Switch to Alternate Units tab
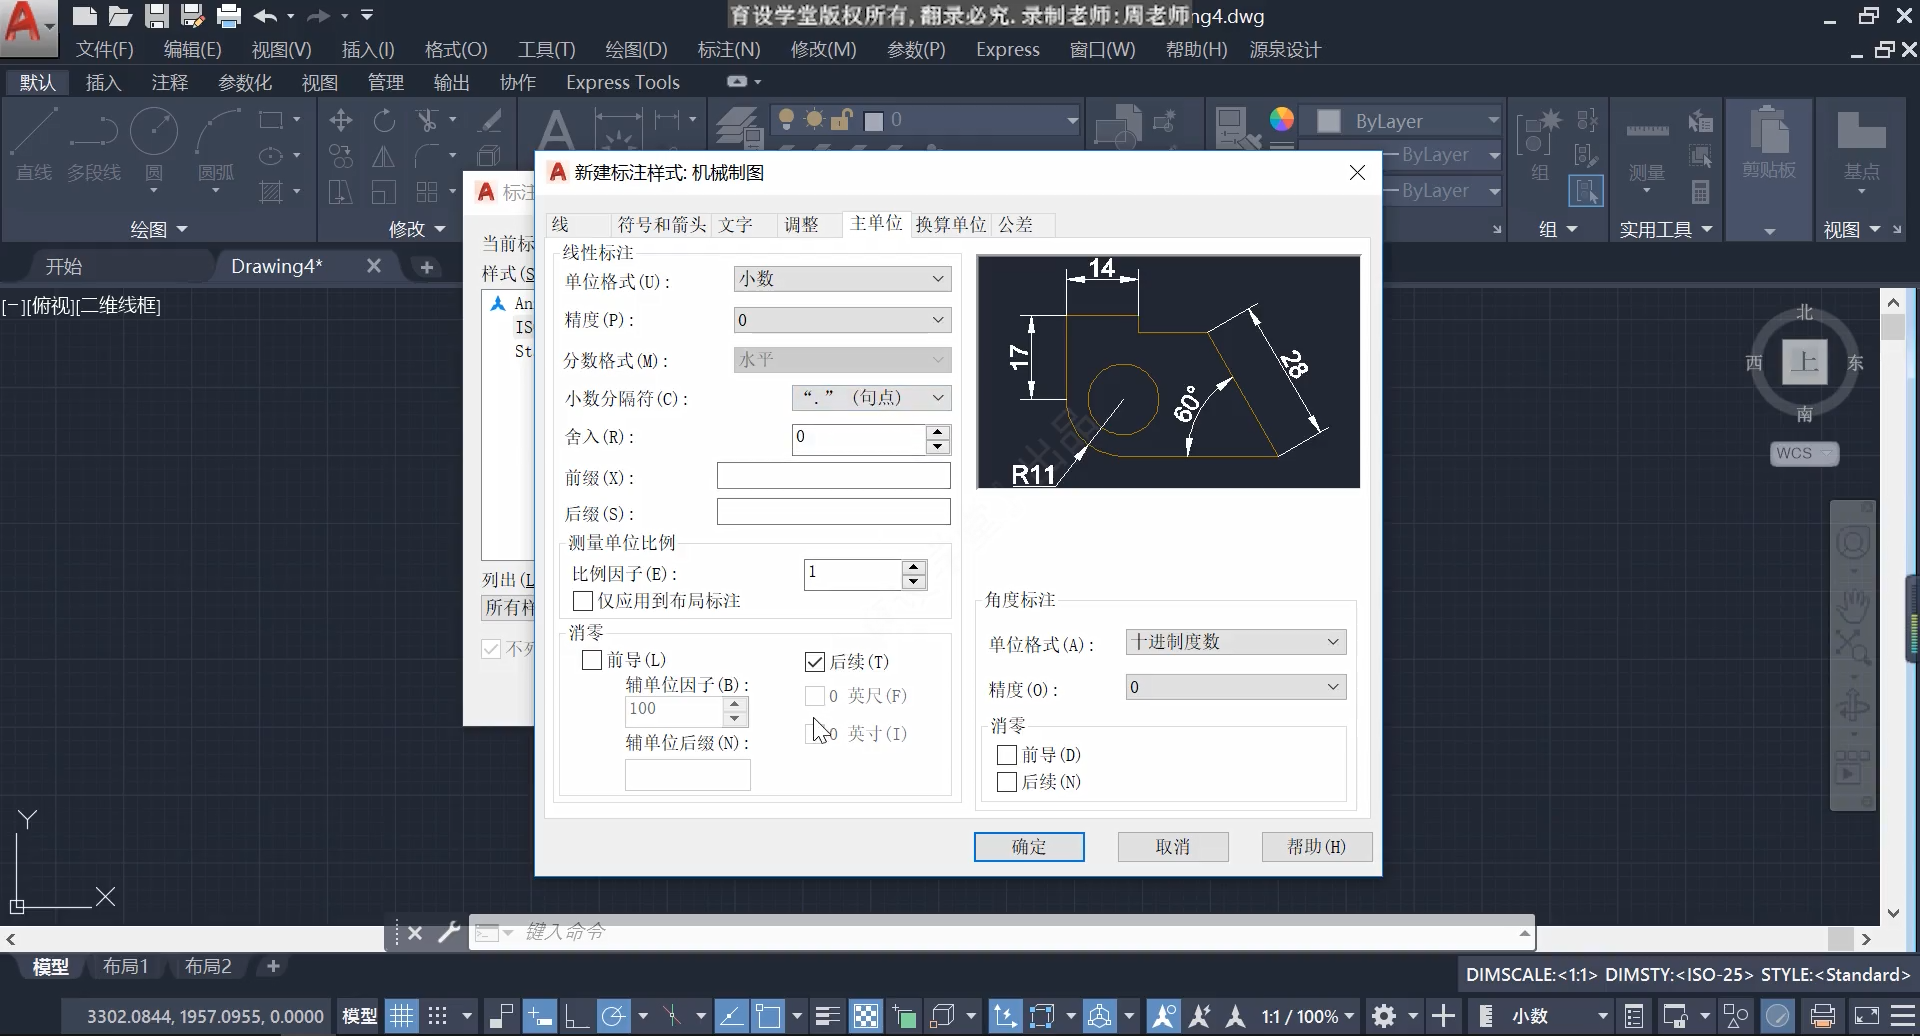The width and height of the screenshot is (1920, 1036). [951, 225]
